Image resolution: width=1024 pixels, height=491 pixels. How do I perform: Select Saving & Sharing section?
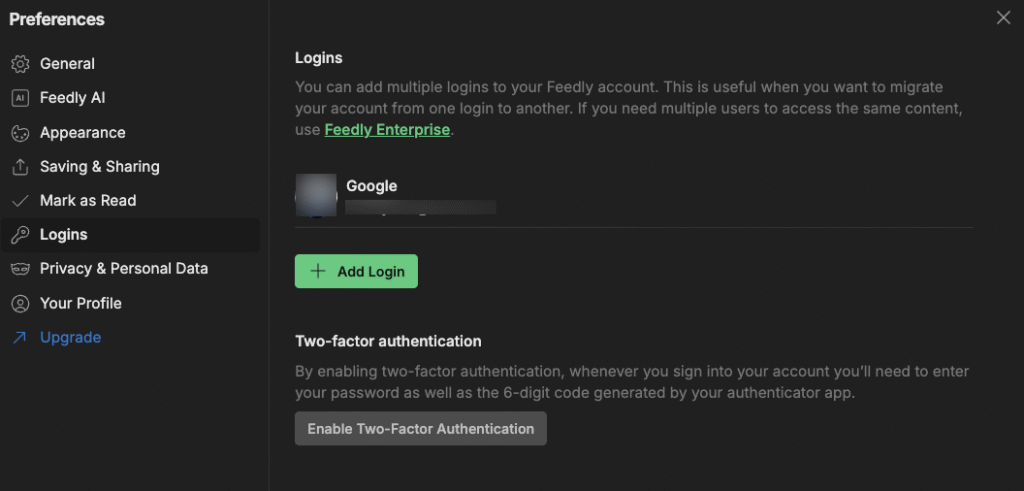(x=100, y=166)
